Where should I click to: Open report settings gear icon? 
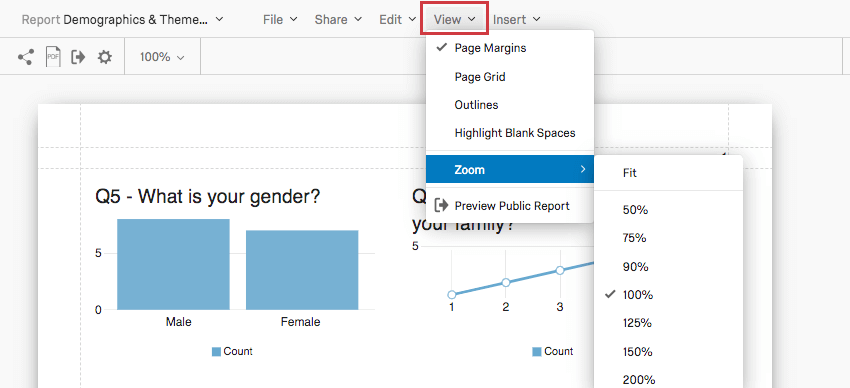[x=105, y=56]
